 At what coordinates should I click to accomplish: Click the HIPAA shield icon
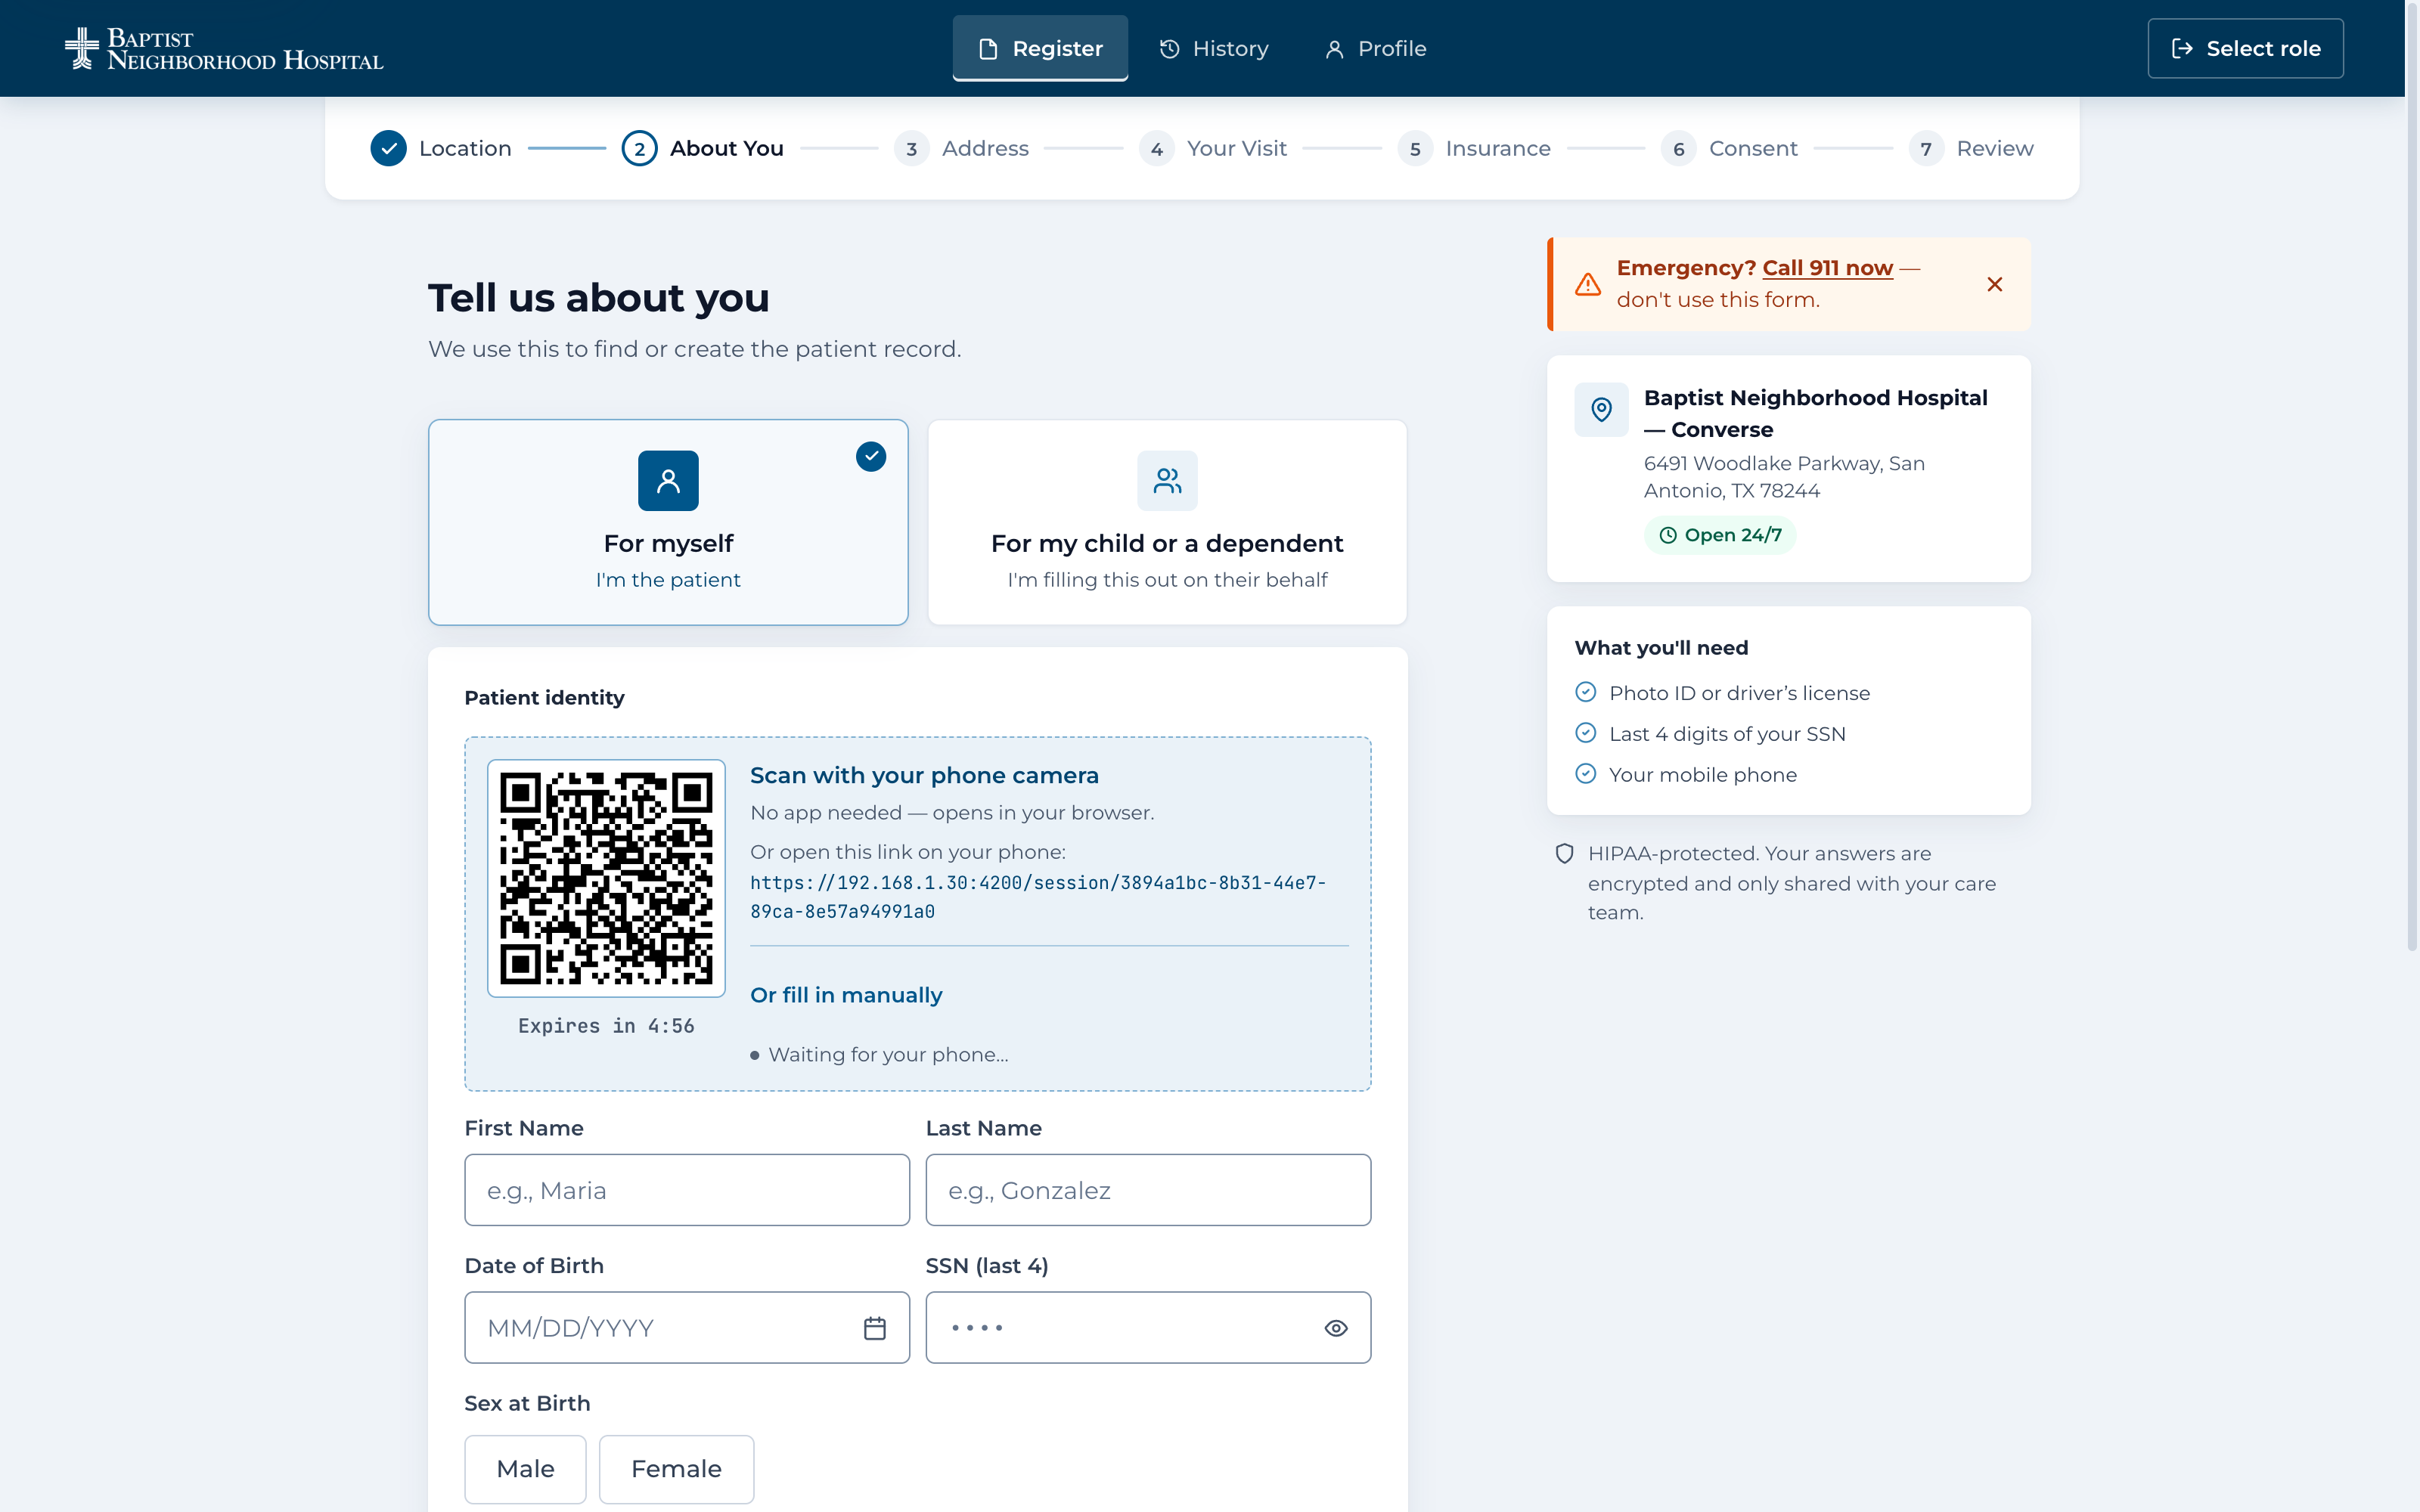[x=1565, y=853]
